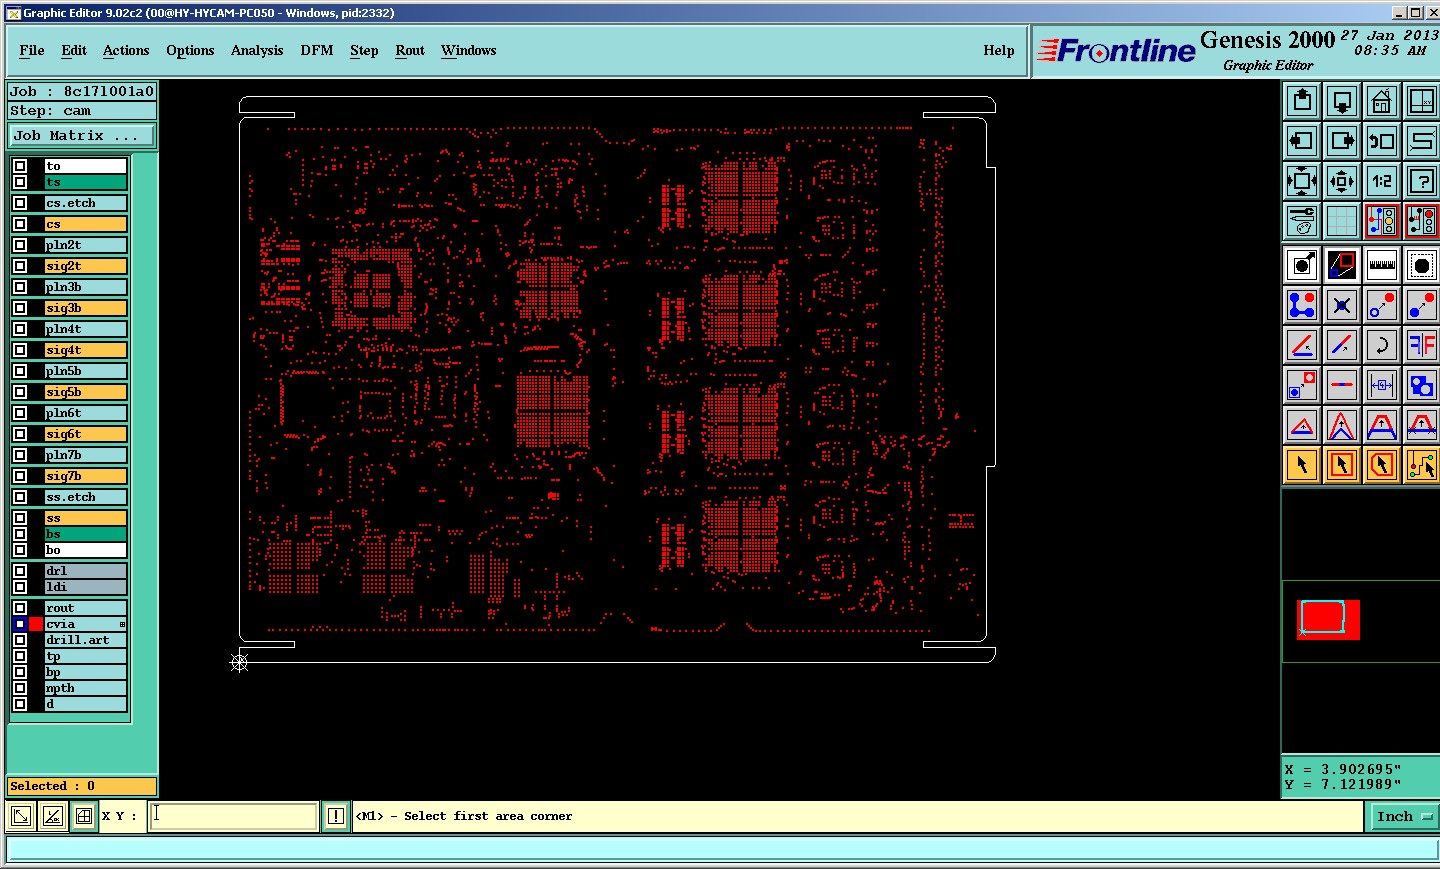Viewport: 1440px width, 869px height.
Task: Click the dimension width arrows icon
Action: click(1382, 385)
